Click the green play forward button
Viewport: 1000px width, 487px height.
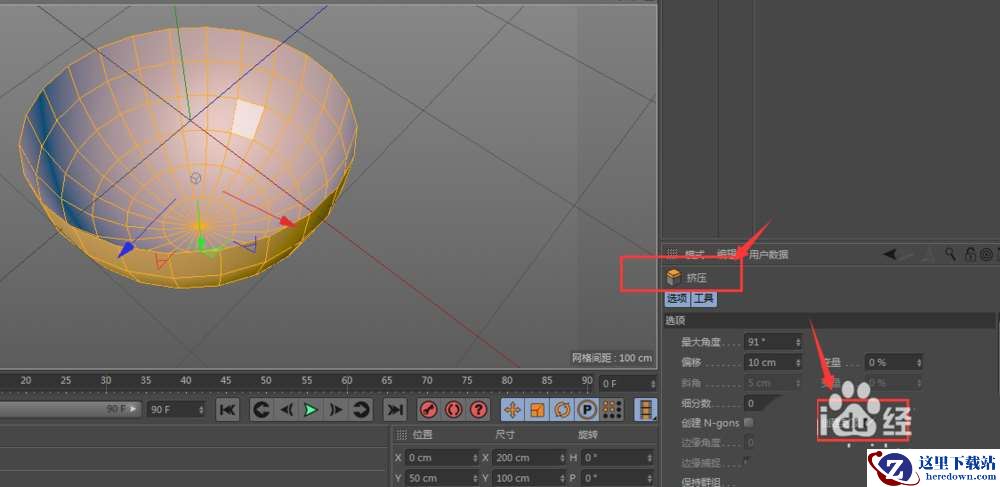click(x=310, y=410)
